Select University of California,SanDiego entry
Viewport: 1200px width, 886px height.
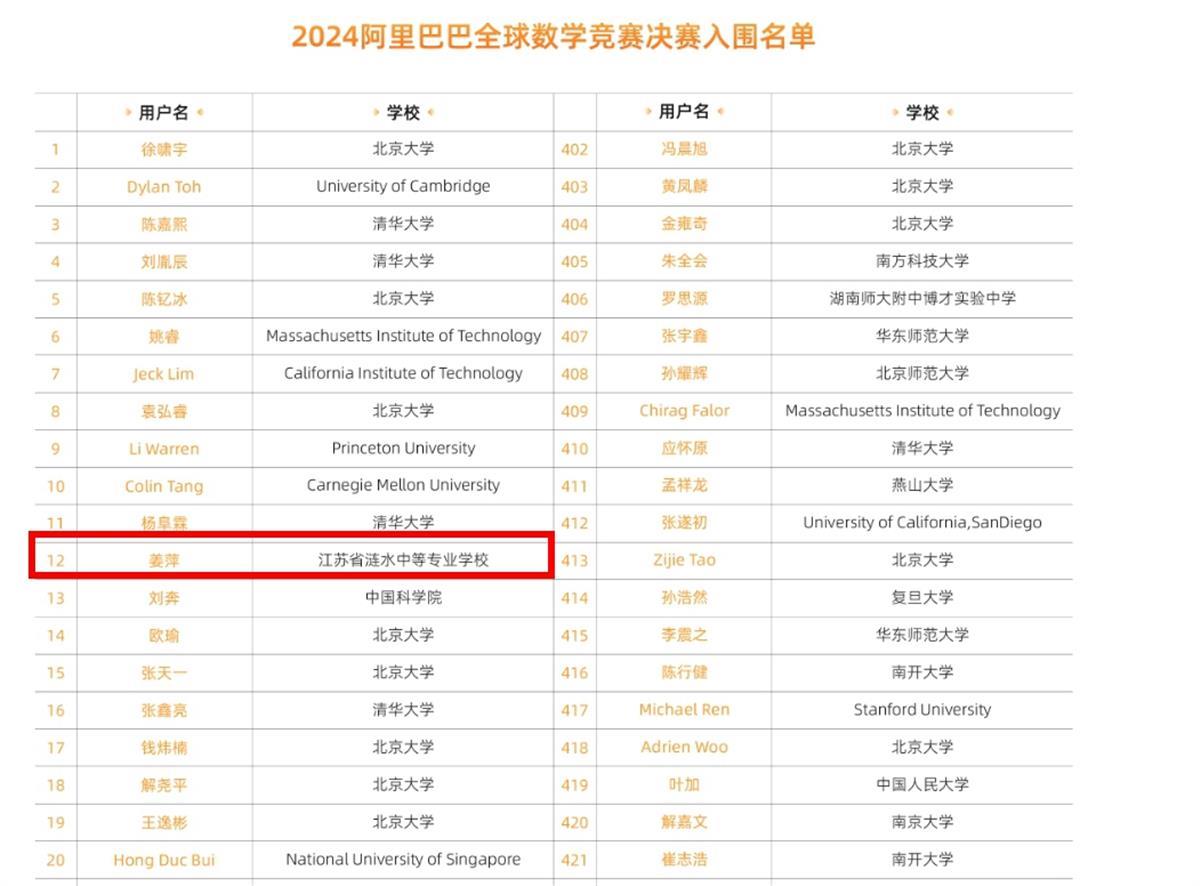922,523
